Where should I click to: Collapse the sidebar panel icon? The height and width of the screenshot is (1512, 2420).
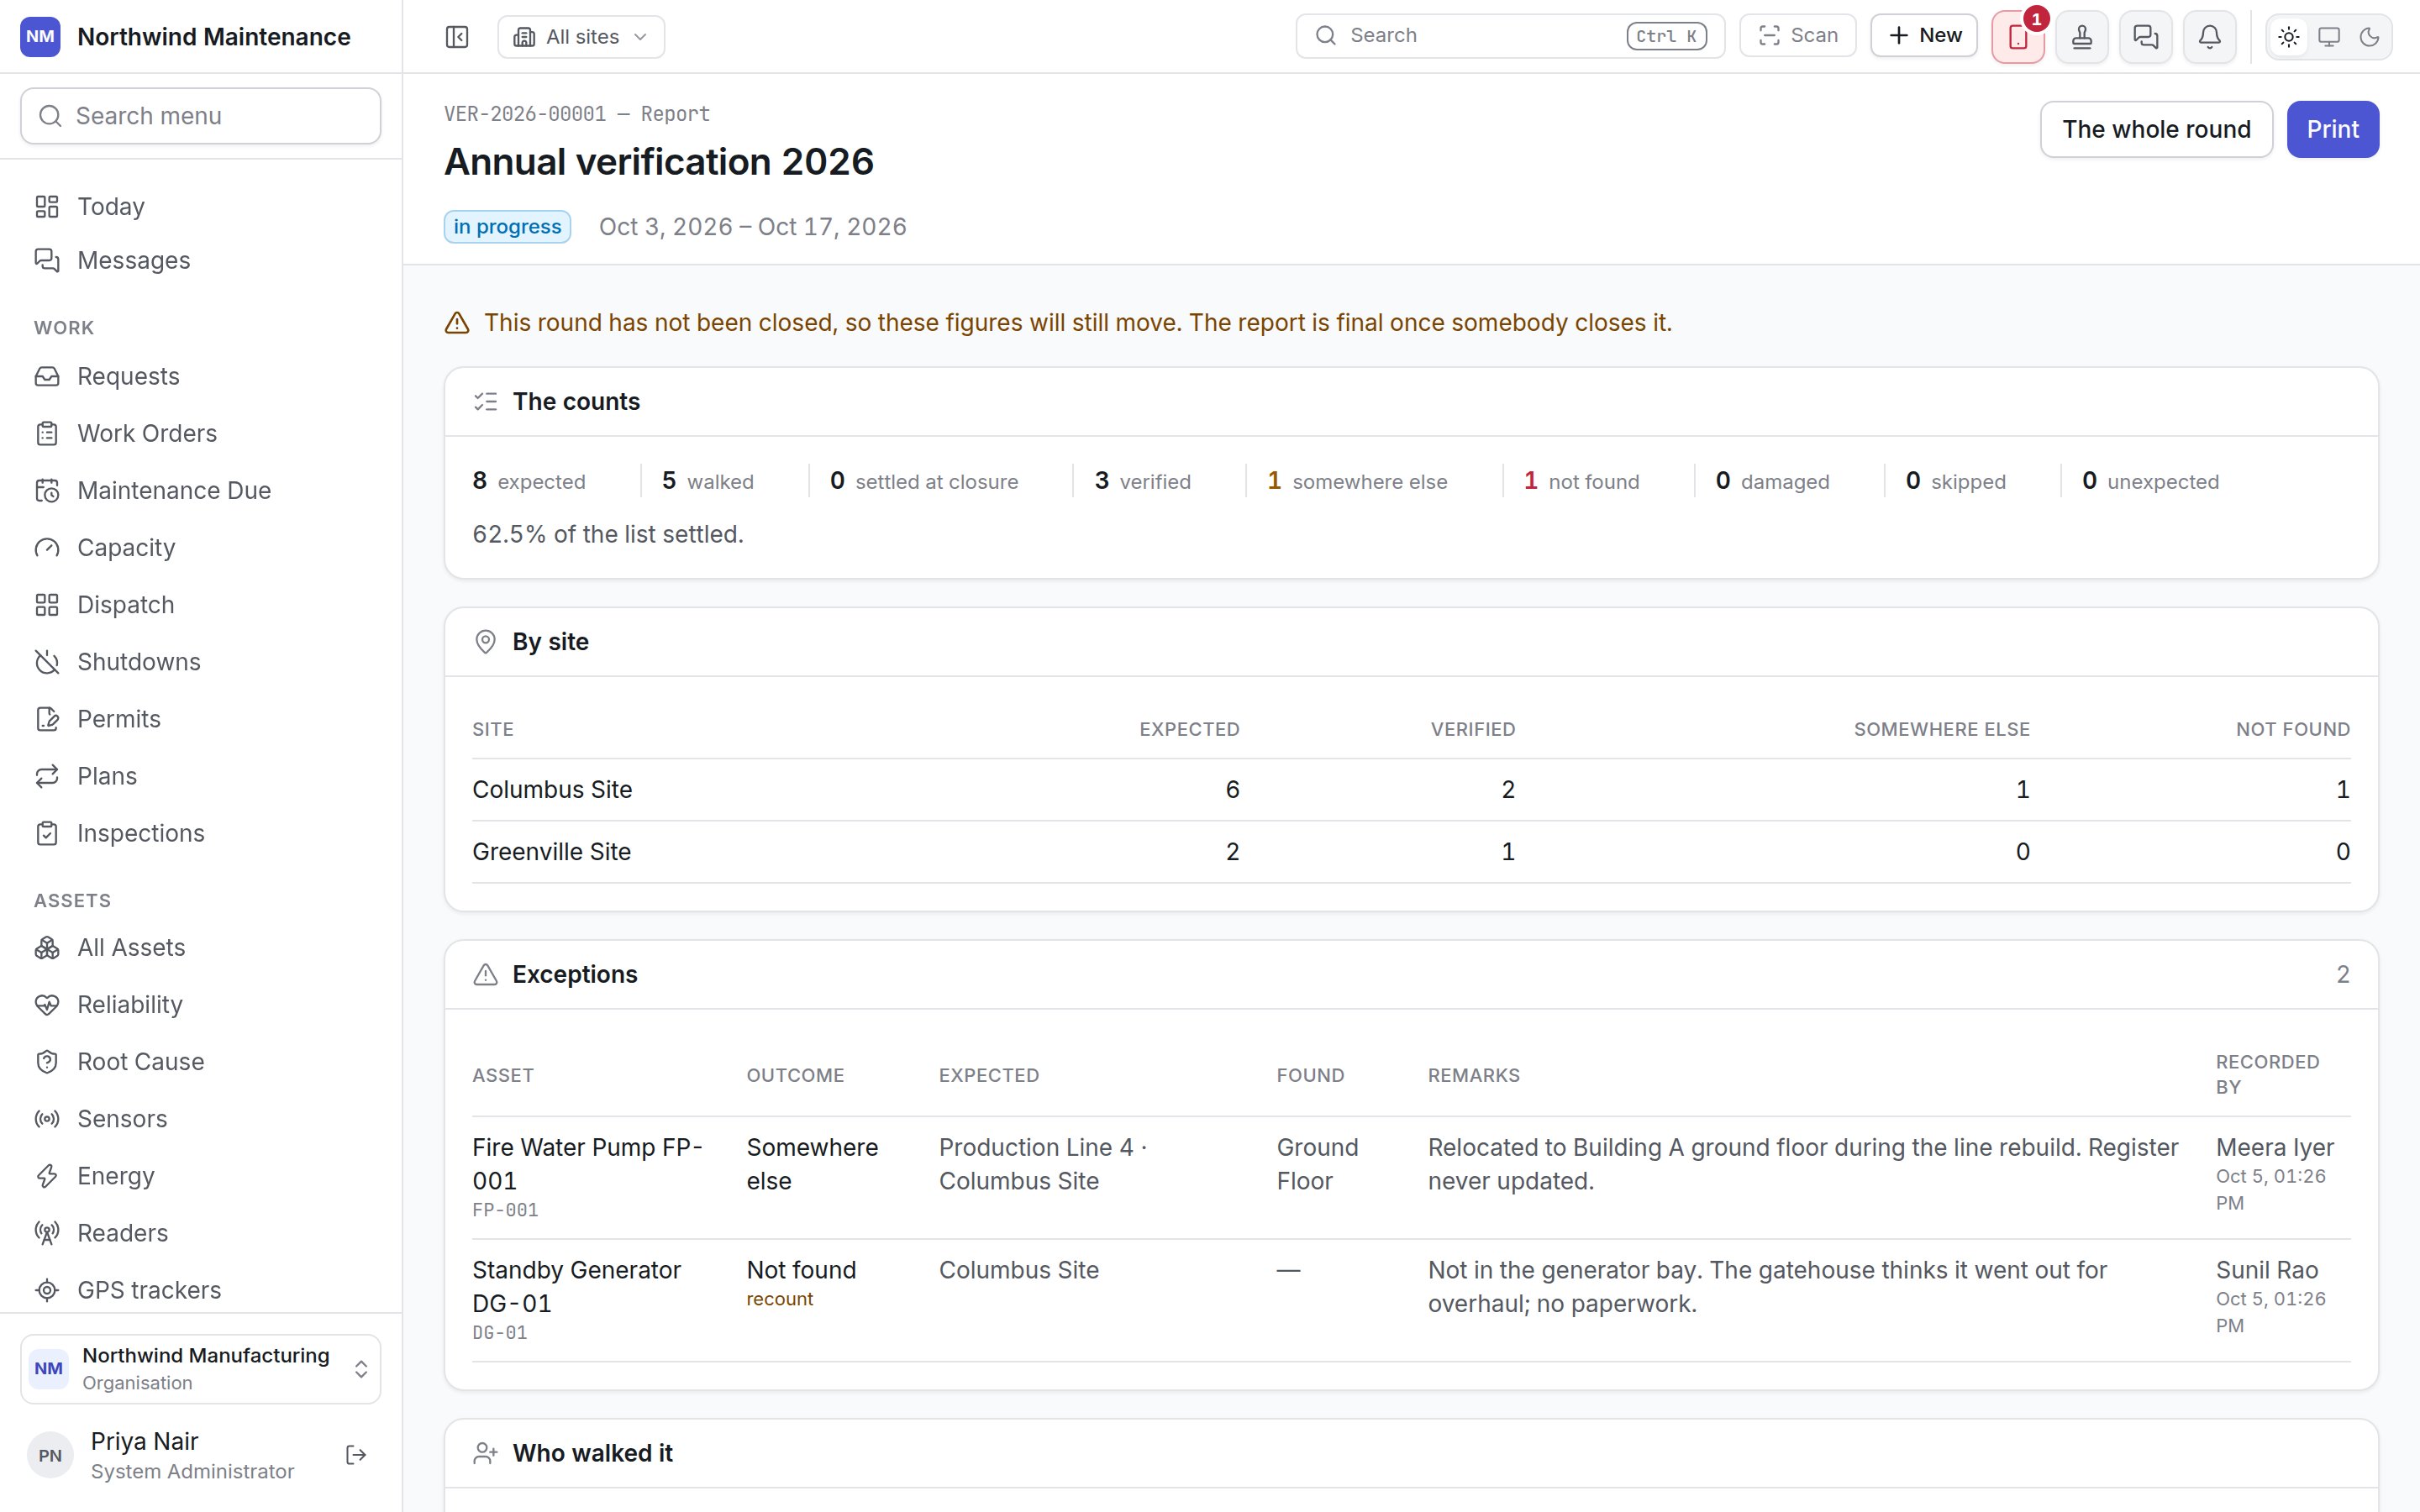457,37
